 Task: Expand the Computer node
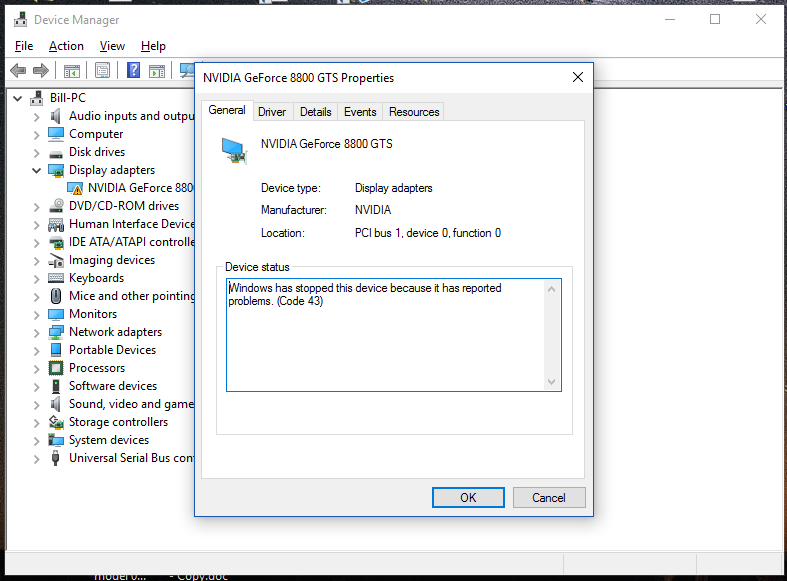(36, 135)
